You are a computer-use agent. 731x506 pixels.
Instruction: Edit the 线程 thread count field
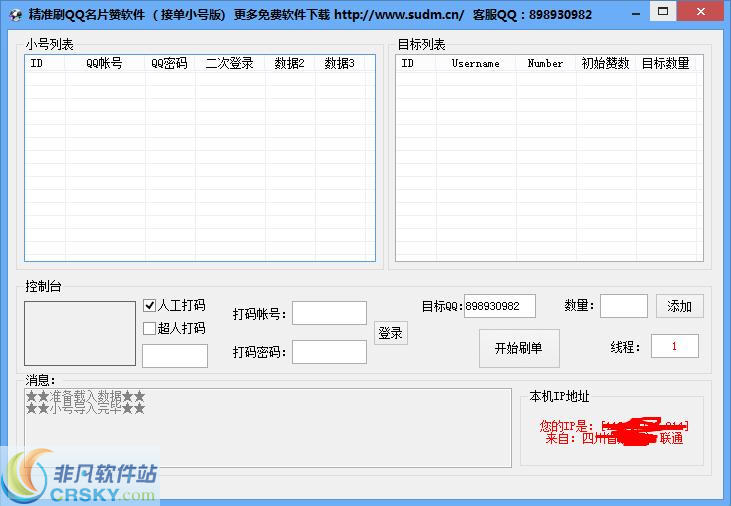pyautogui.click(x=674, y=346)
